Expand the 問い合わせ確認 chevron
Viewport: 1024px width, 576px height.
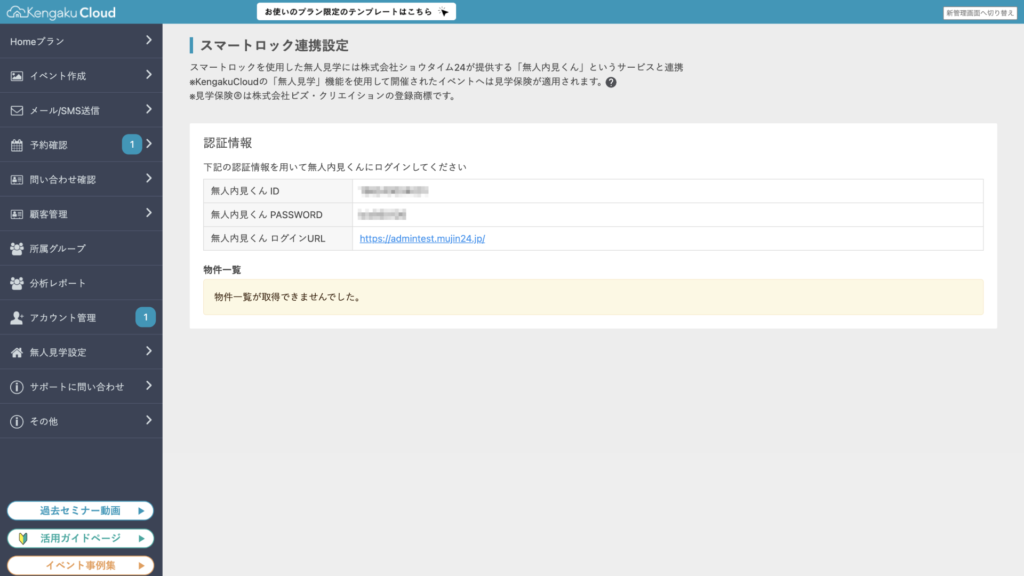click(x=148, y=179)
